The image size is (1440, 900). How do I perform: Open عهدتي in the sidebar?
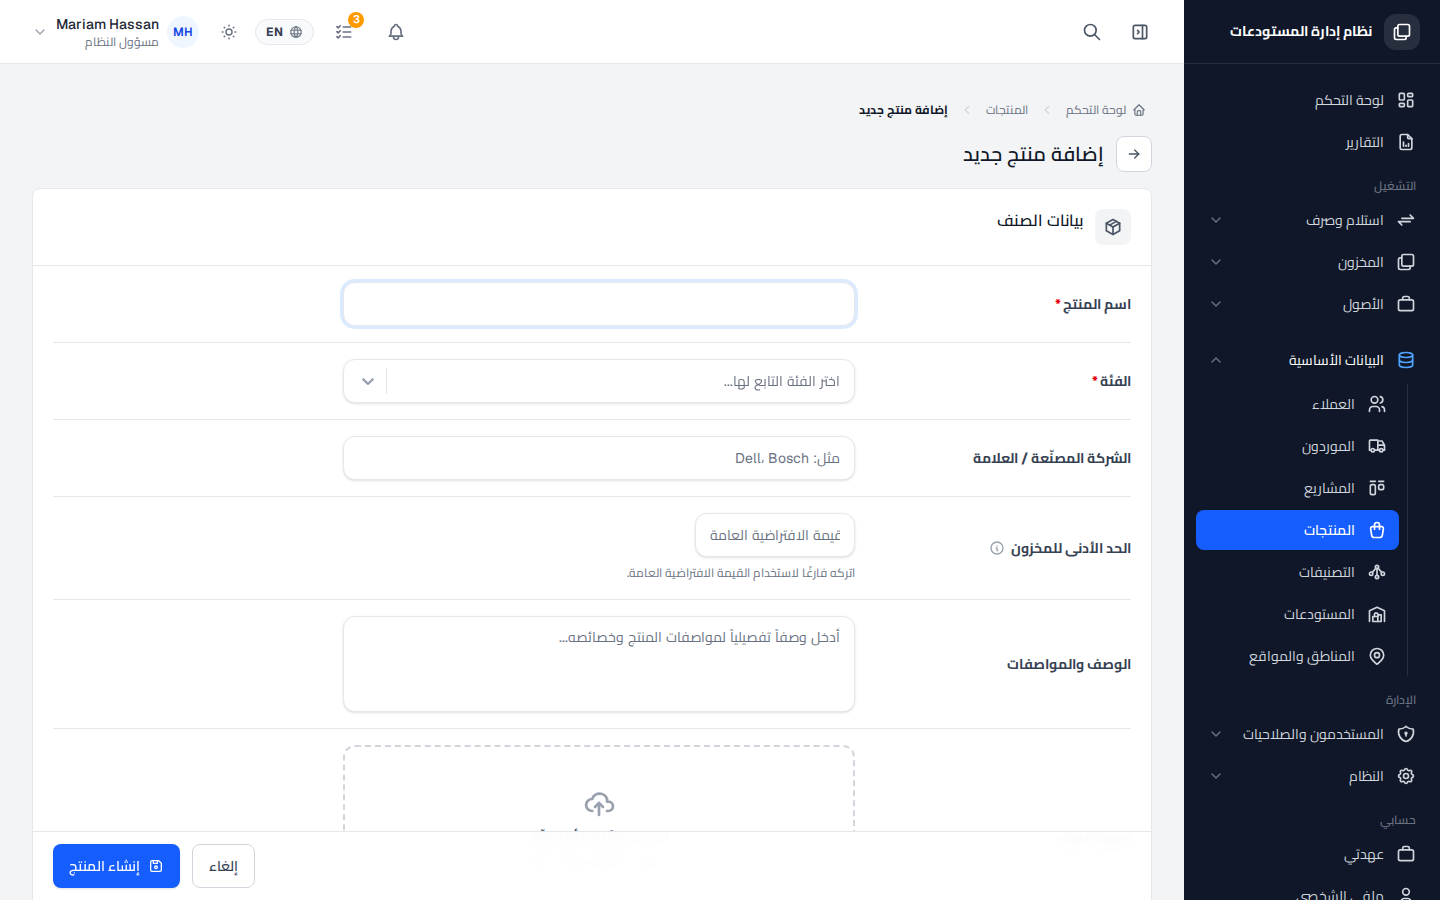tap(1312, 854)
